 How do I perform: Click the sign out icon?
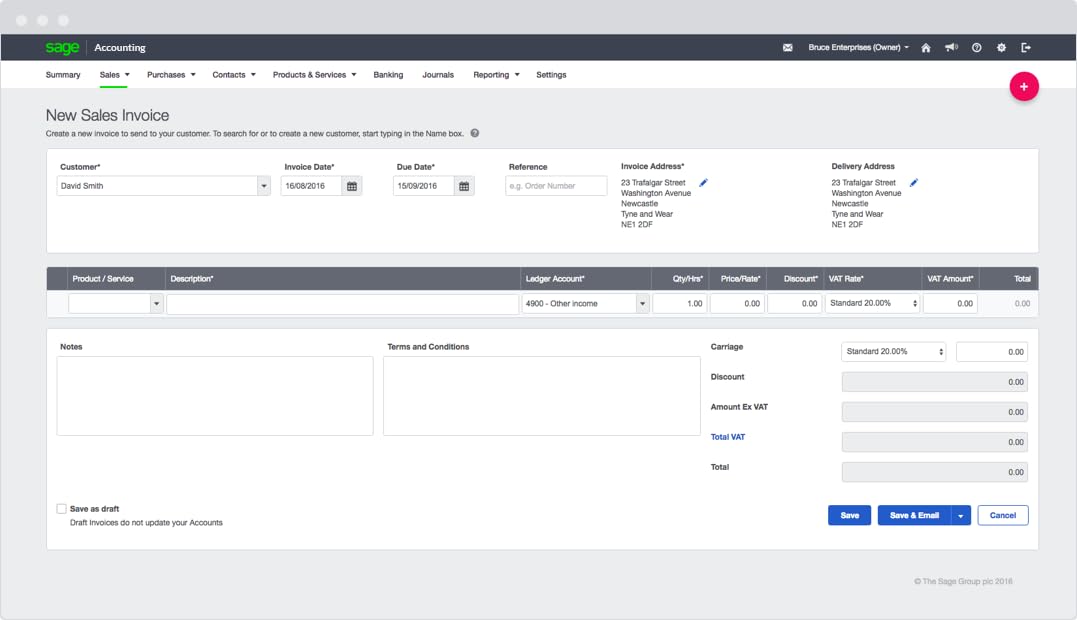pos(1026,48)
